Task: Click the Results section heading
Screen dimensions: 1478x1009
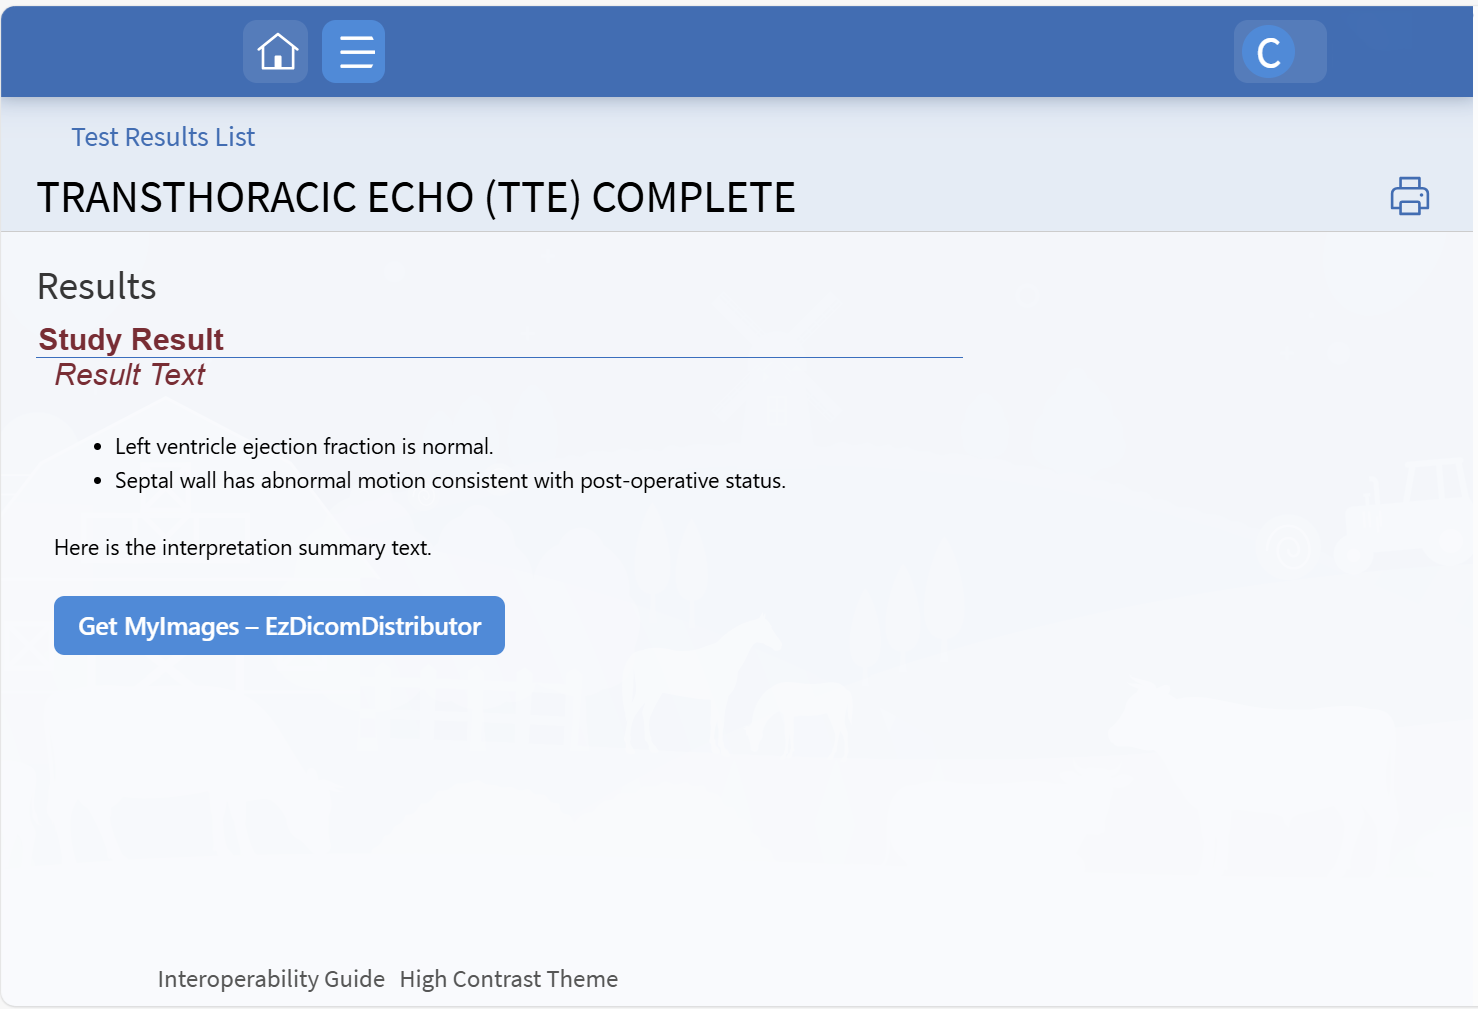Action: 97,287
